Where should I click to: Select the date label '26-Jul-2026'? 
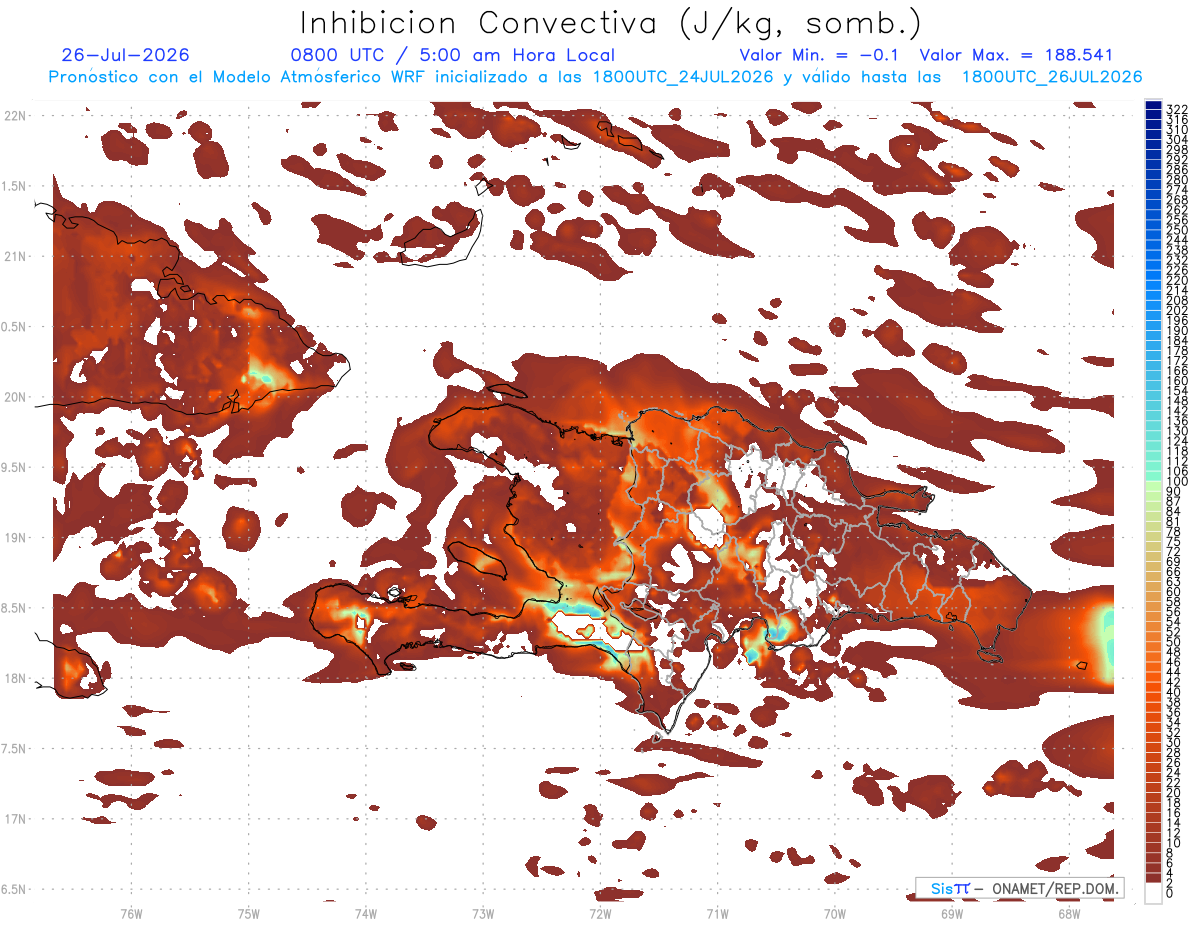125,55
